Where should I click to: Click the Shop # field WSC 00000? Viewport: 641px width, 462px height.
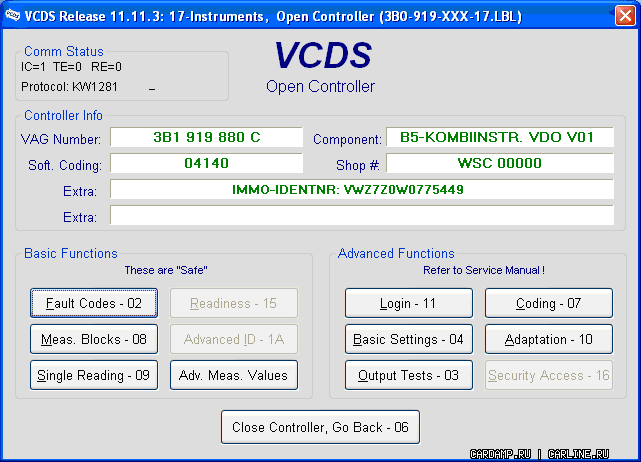(x=500, y=163)
